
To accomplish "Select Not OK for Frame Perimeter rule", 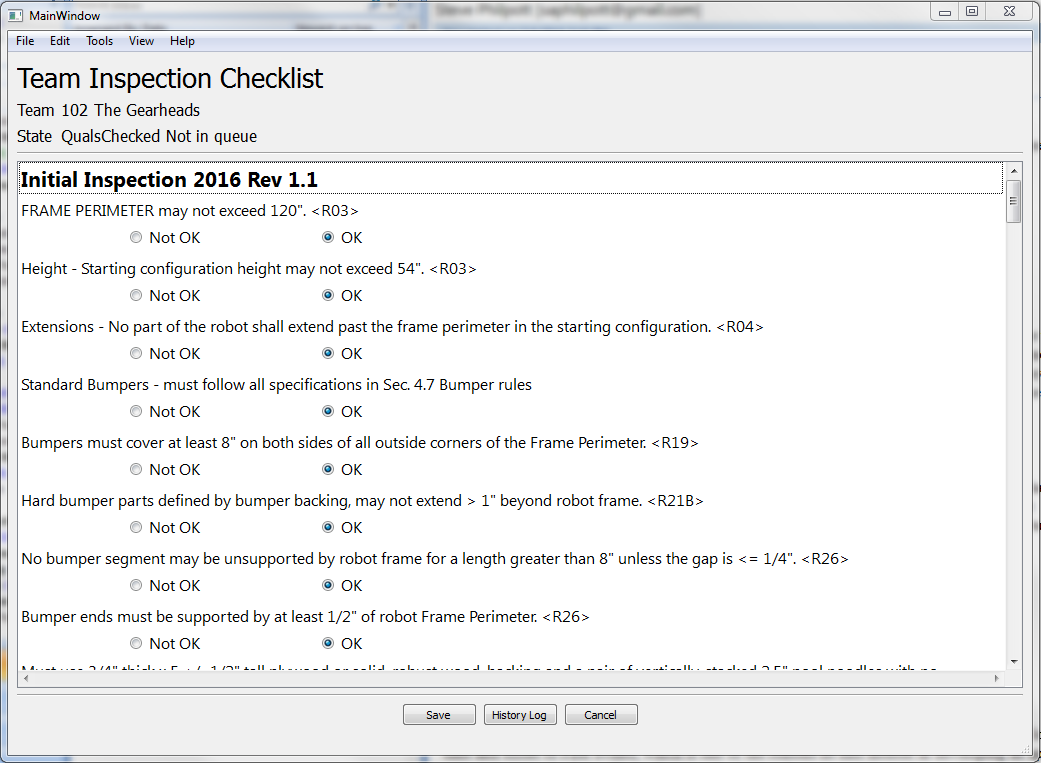I will click(x=136, y=238).
